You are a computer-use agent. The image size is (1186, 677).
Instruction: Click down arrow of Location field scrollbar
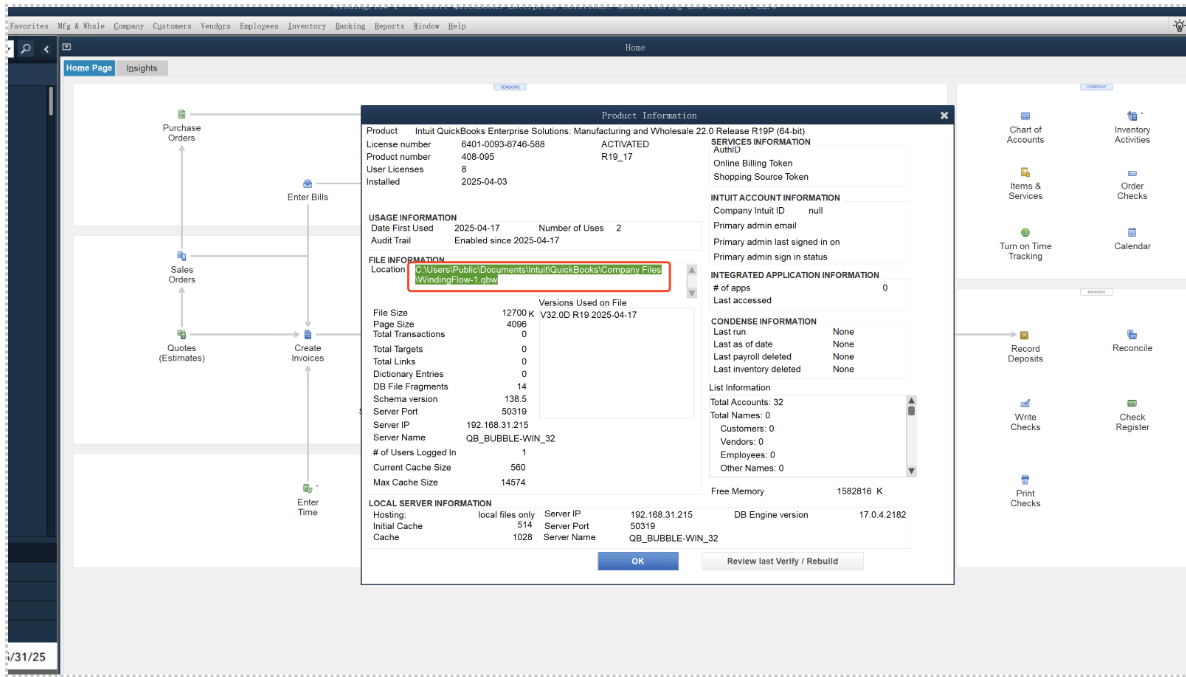691,293
